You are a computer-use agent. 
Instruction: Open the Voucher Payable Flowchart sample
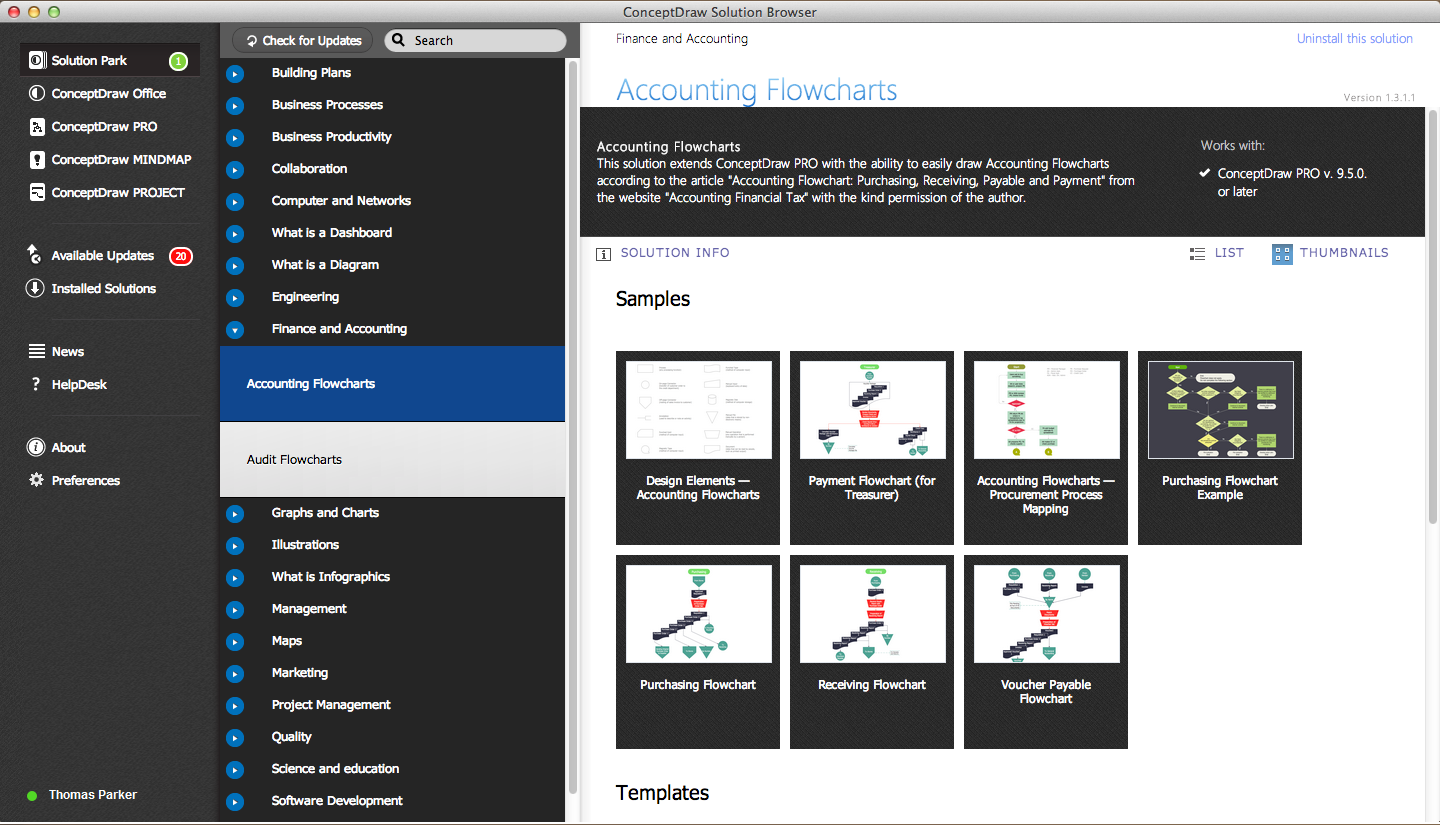[x=1046, y=652]
